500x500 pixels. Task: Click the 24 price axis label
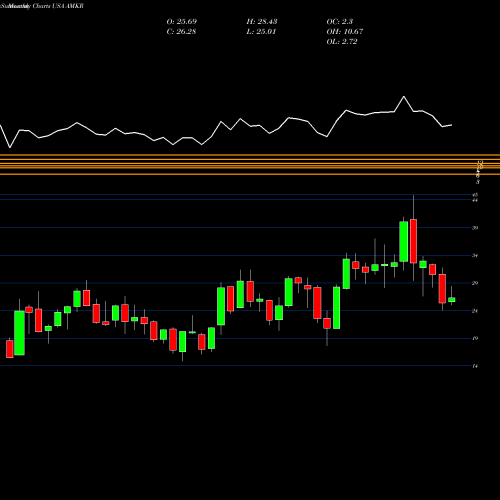point(475,311)
